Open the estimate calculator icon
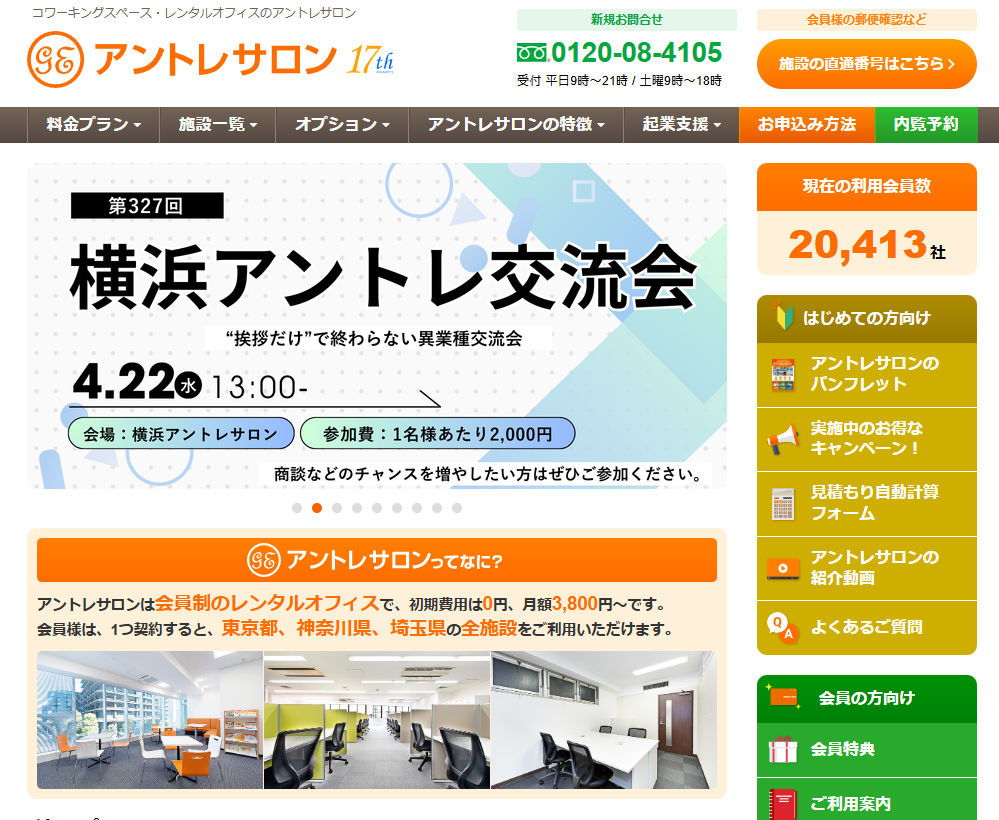Screen dimensions: 999x820 782,503
